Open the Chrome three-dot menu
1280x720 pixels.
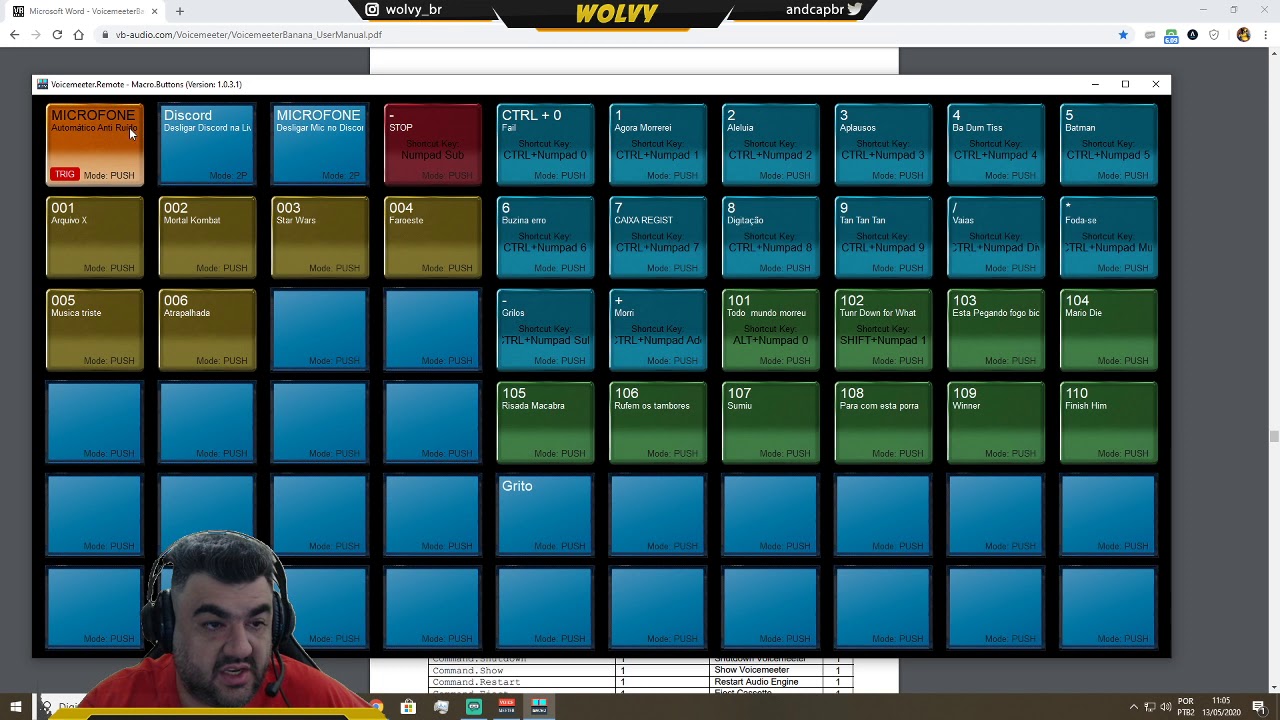[1266, 35]
